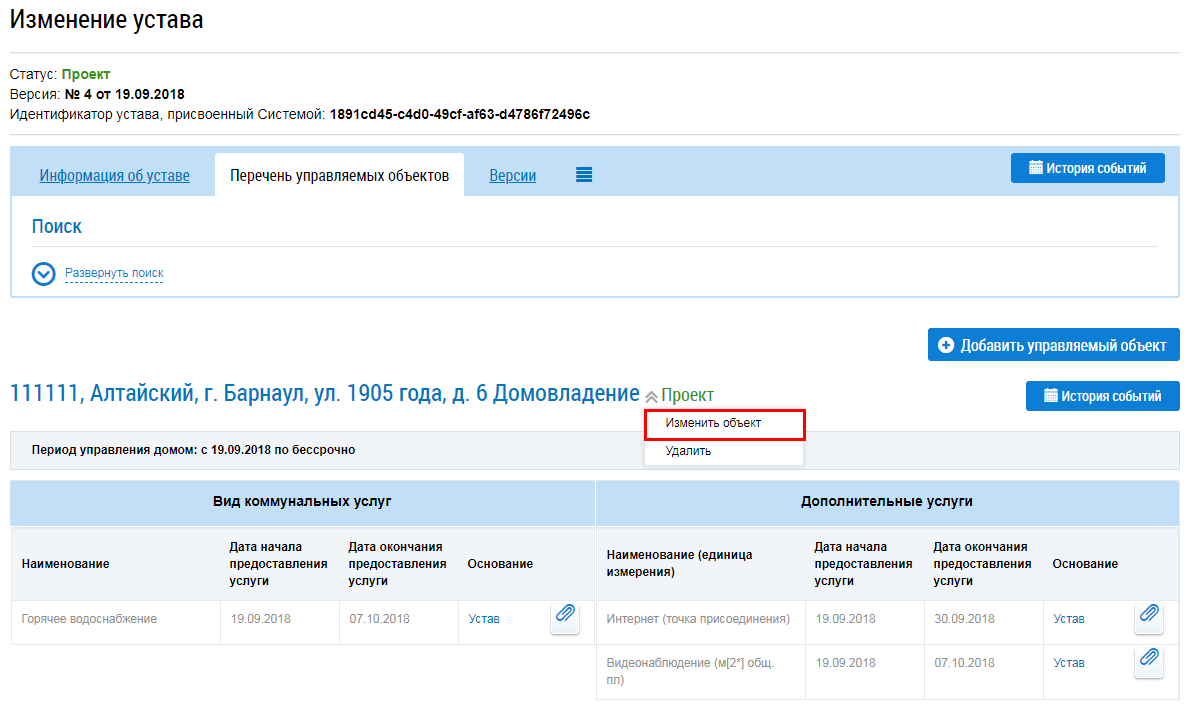The width and height of the screenshot is (1193, 711).
Task: Click the Развернуть поиск link
Action: coord(114,273)
